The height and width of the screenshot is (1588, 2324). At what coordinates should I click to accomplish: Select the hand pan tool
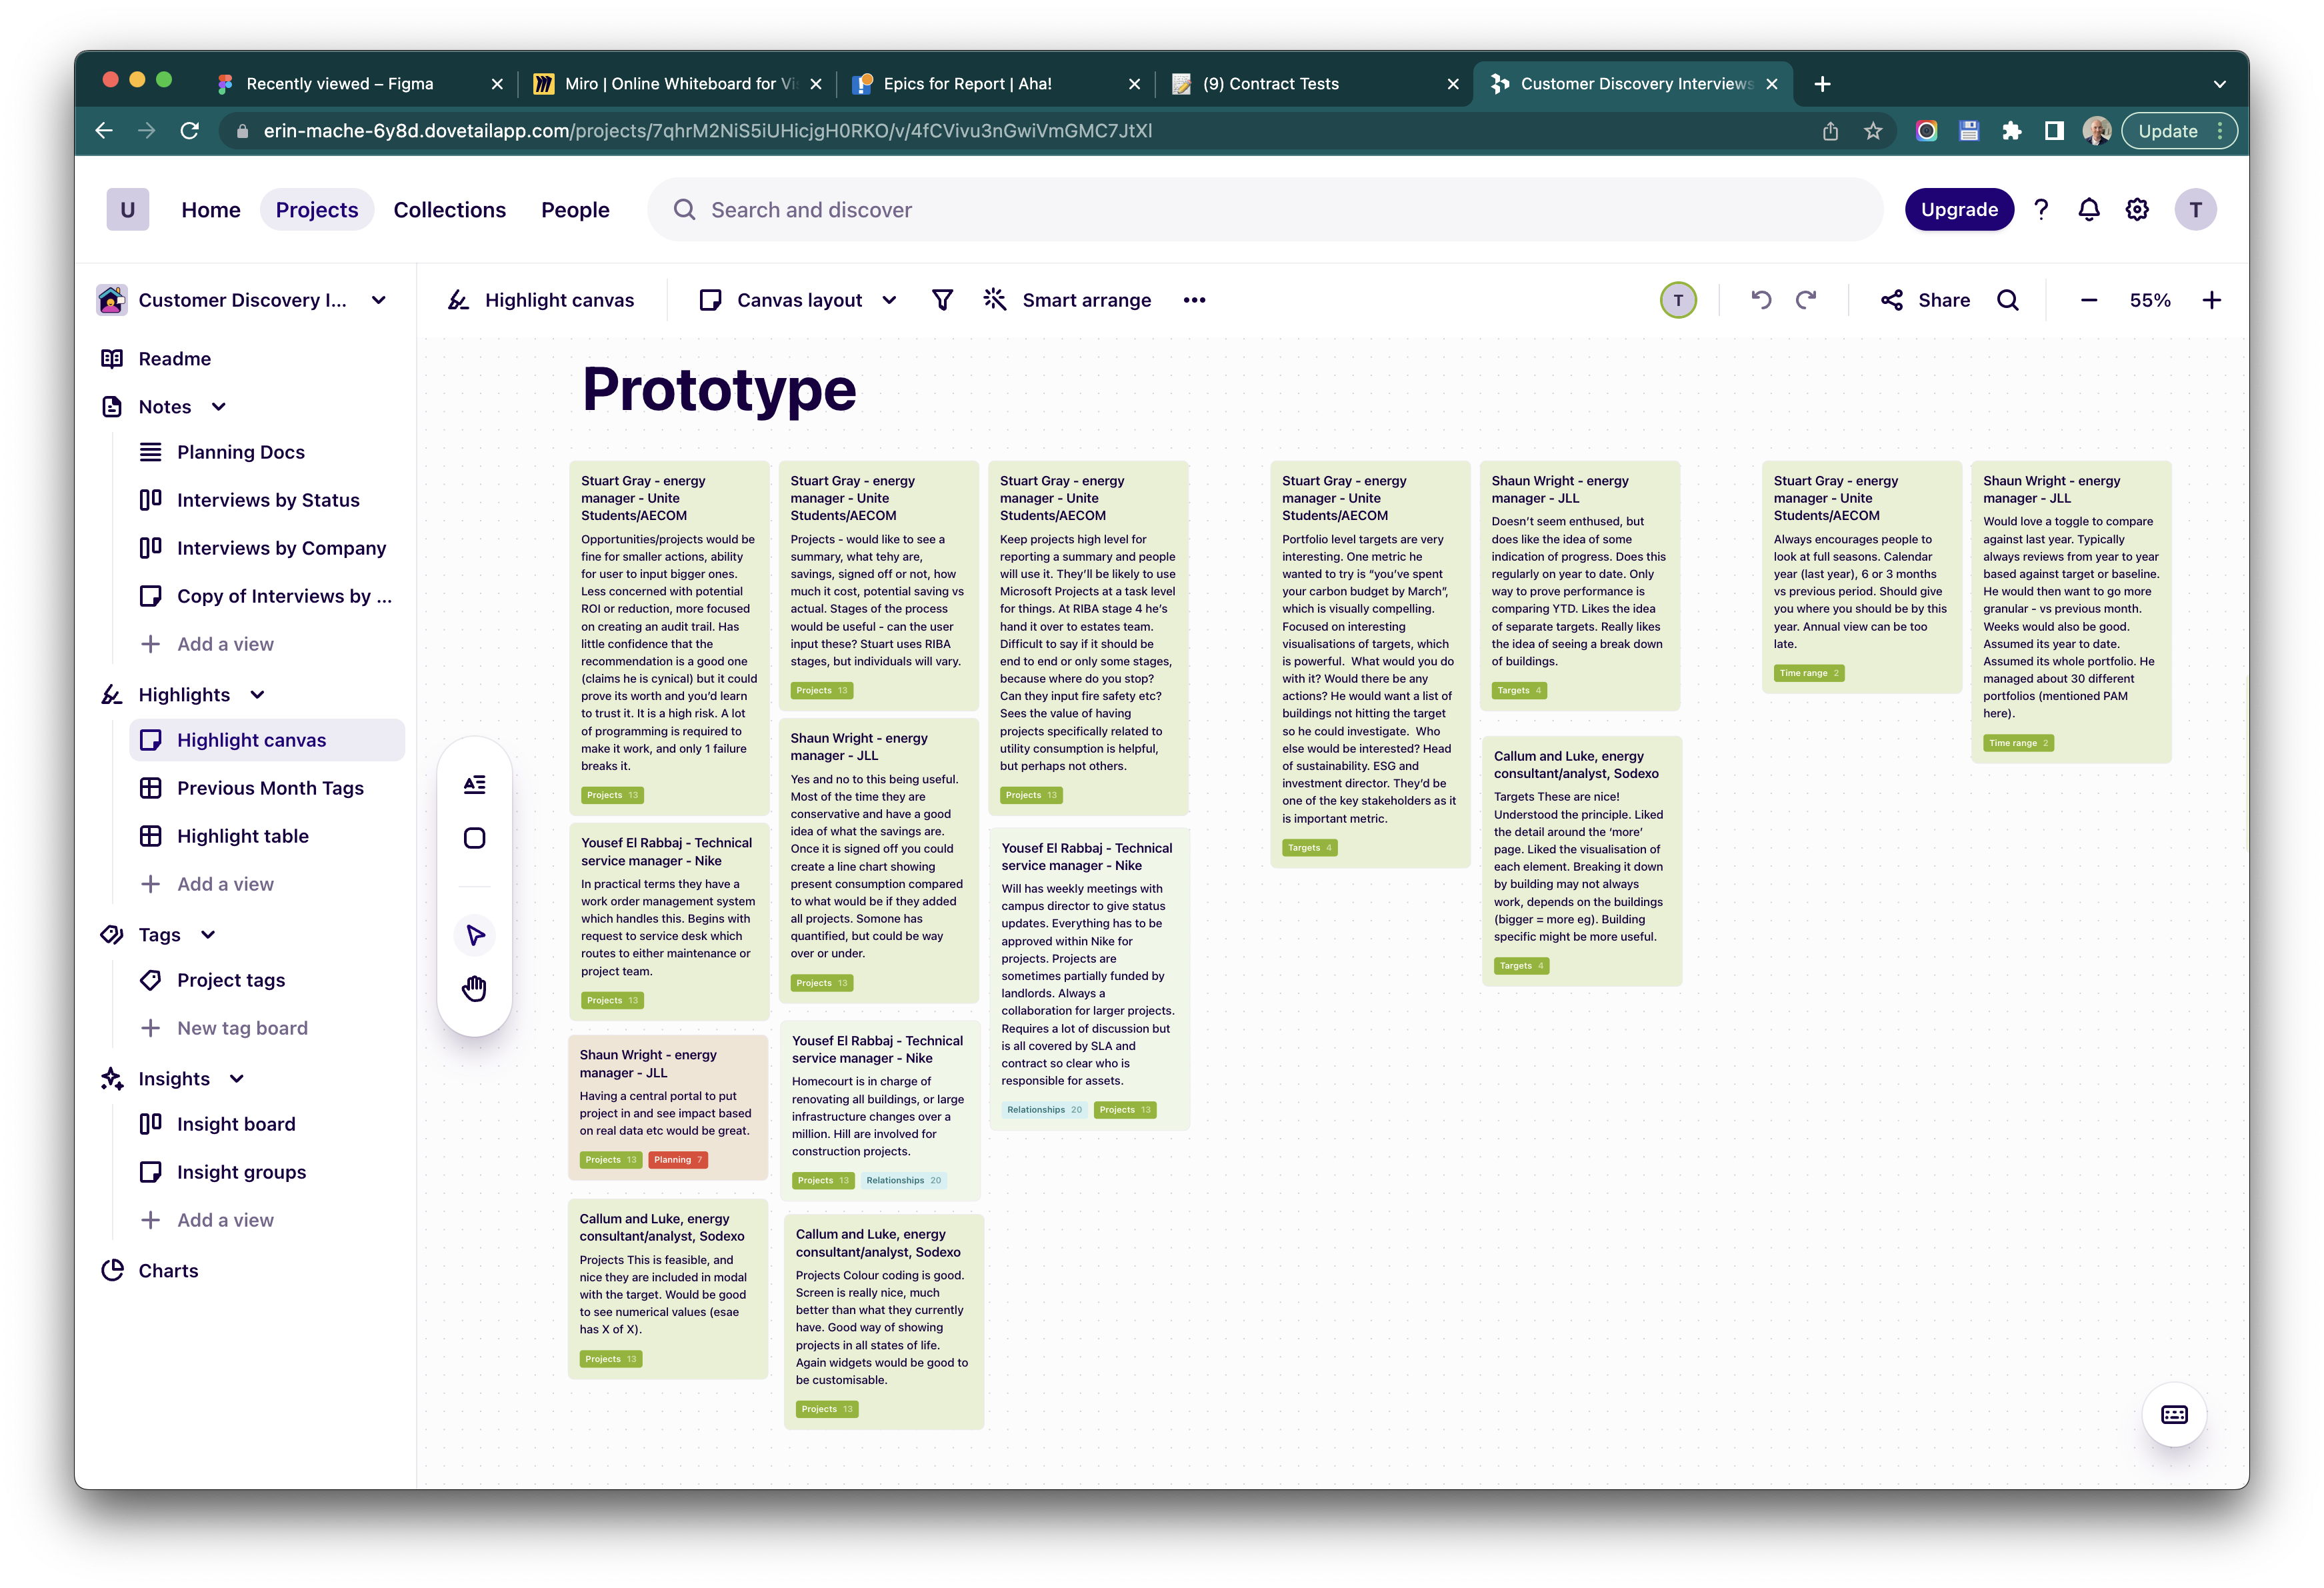pos(475,989)
